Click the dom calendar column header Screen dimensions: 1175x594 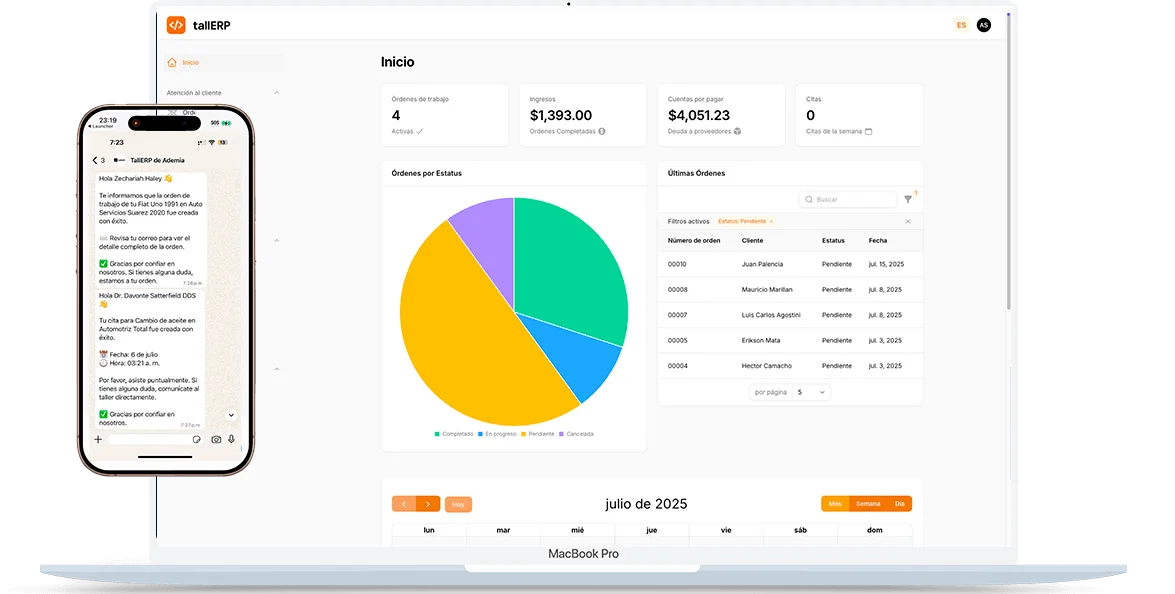coord(875,530)
